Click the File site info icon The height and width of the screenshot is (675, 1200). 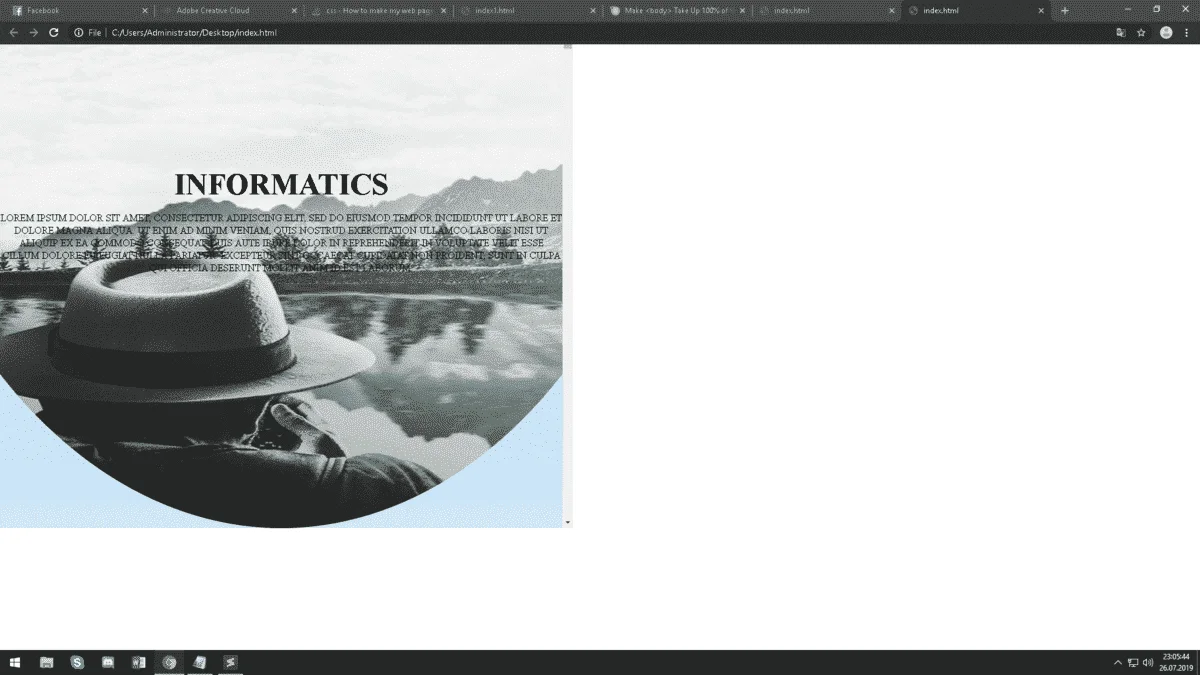click(x=78, y=33)
